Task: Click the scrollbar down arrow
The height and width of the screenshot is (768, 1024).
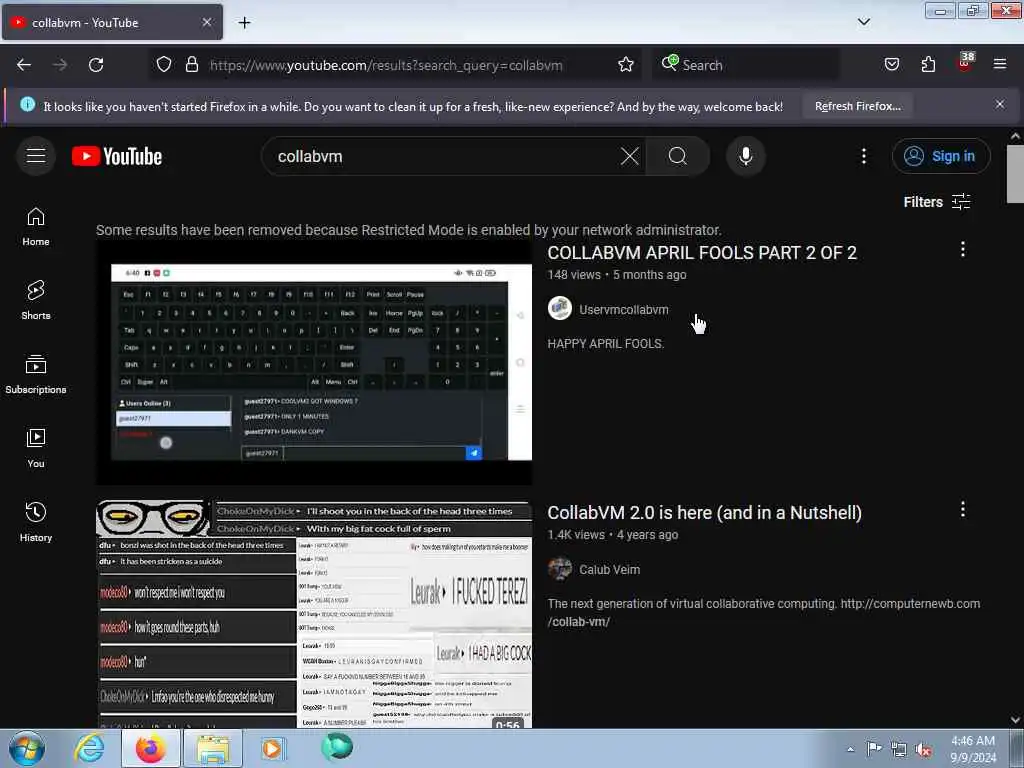Action: click(x=1015, y=720)
